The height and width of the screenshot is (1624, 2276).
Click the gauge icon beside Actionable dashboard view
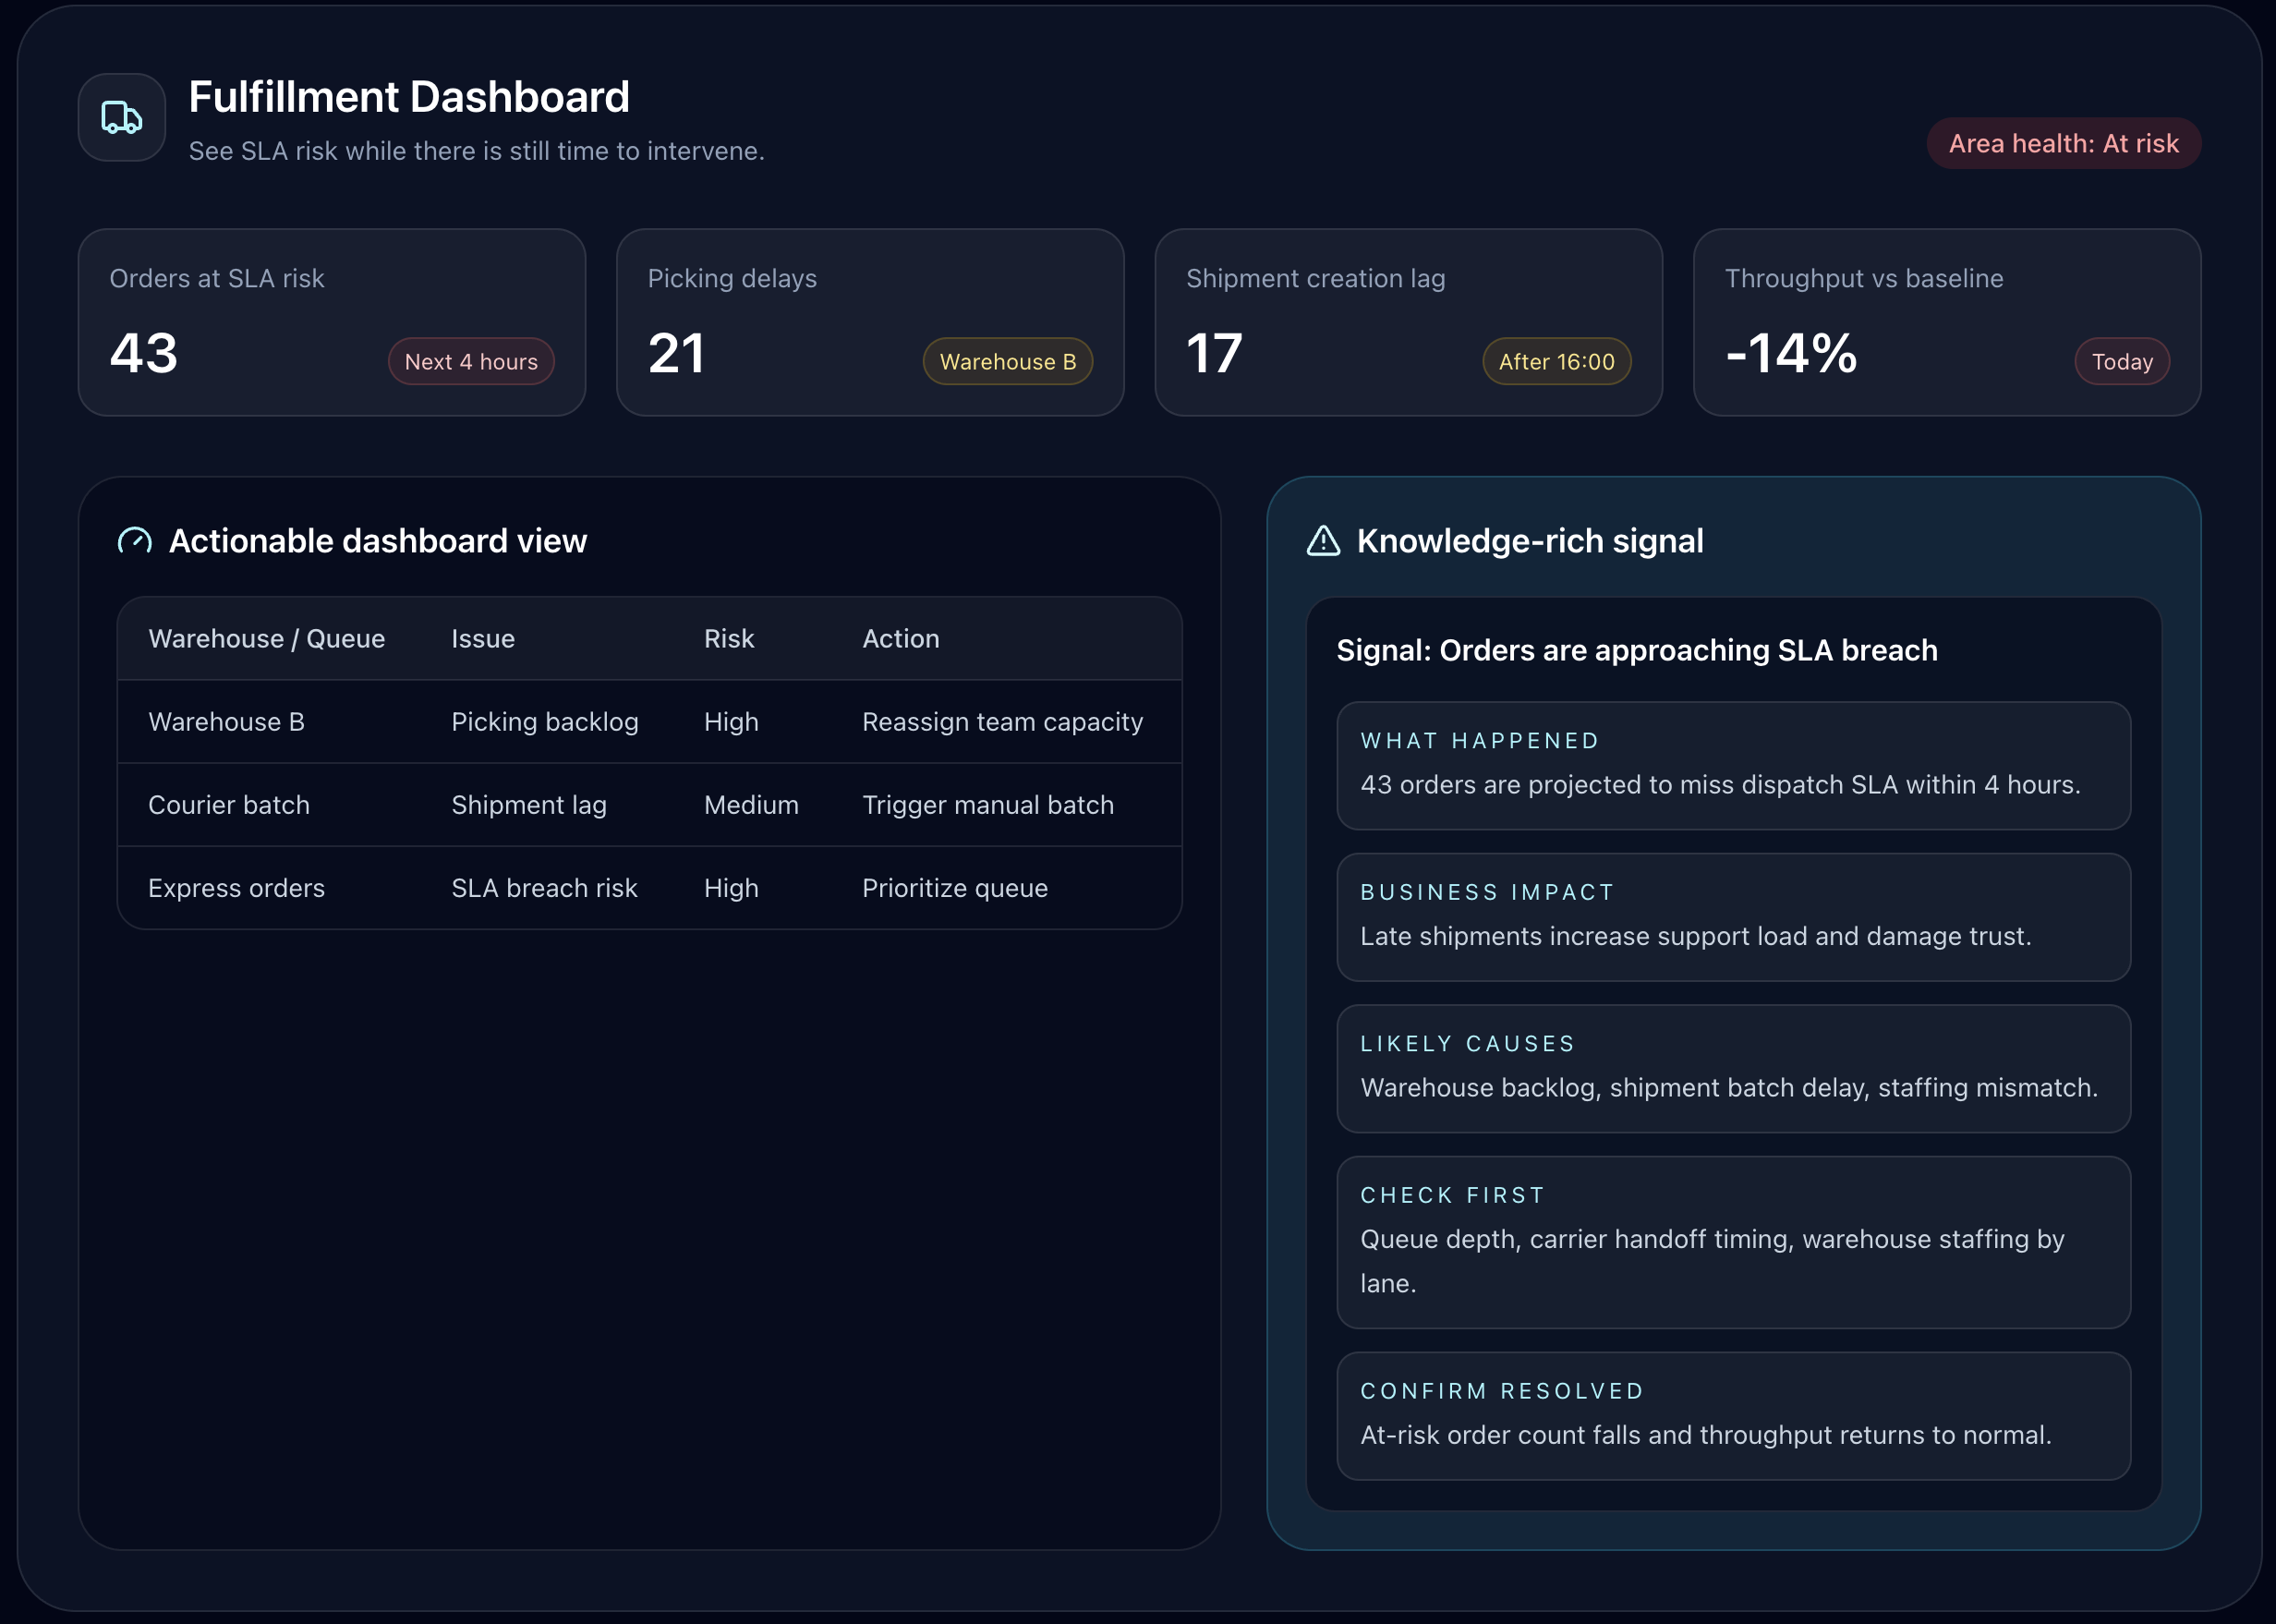point(135,541)
